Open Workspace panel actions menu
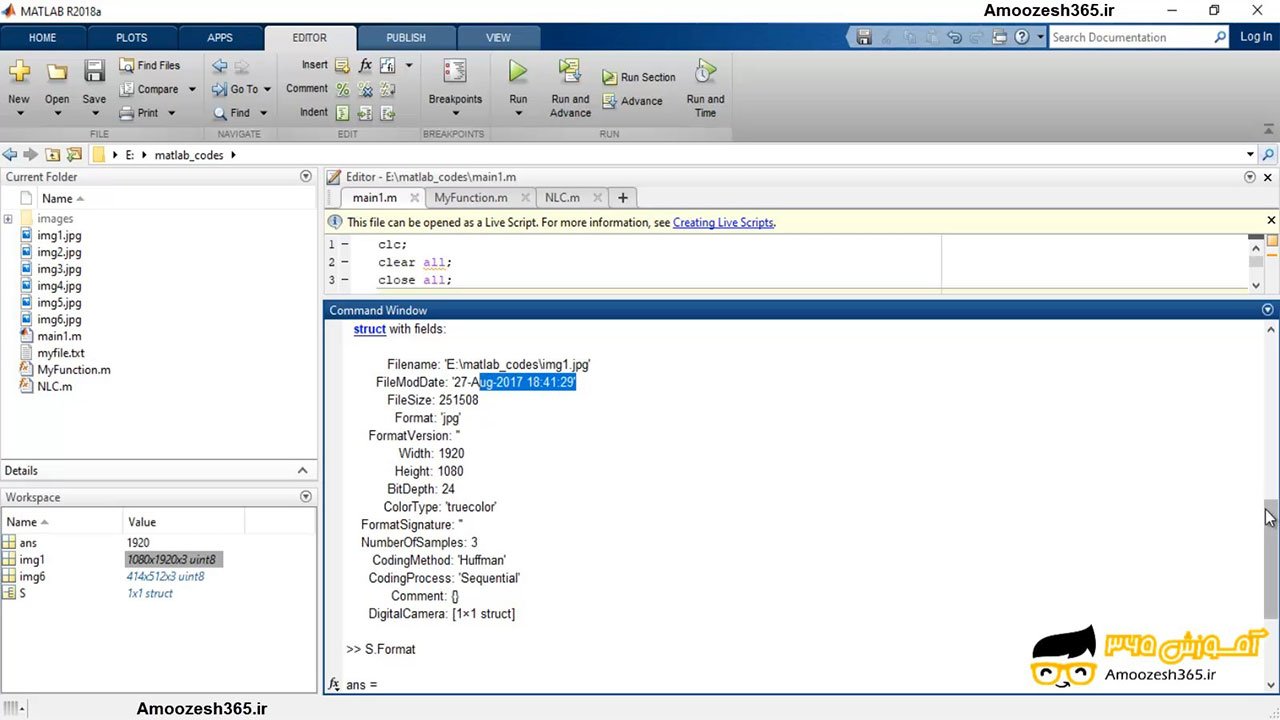This screenshot has width=1280, height=720. click(x=306, y=497)
